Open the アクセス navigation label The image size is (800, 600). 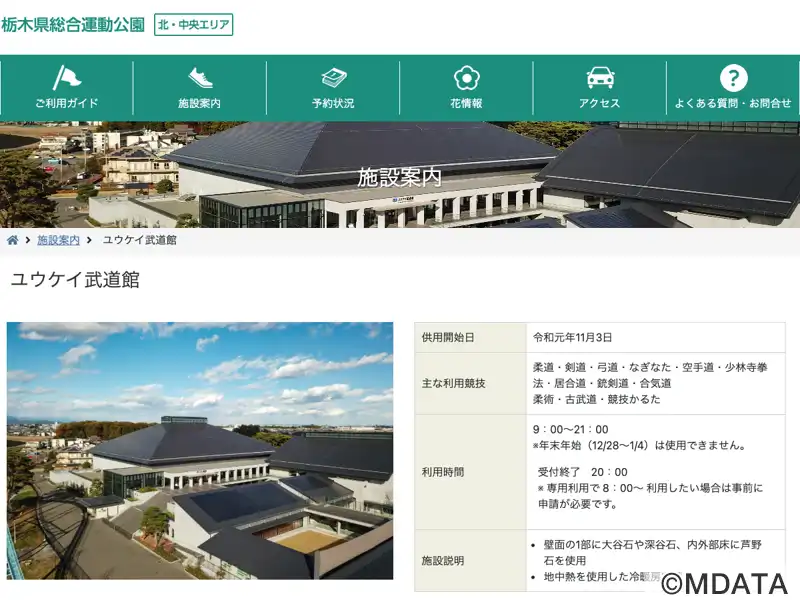[599, 103]
